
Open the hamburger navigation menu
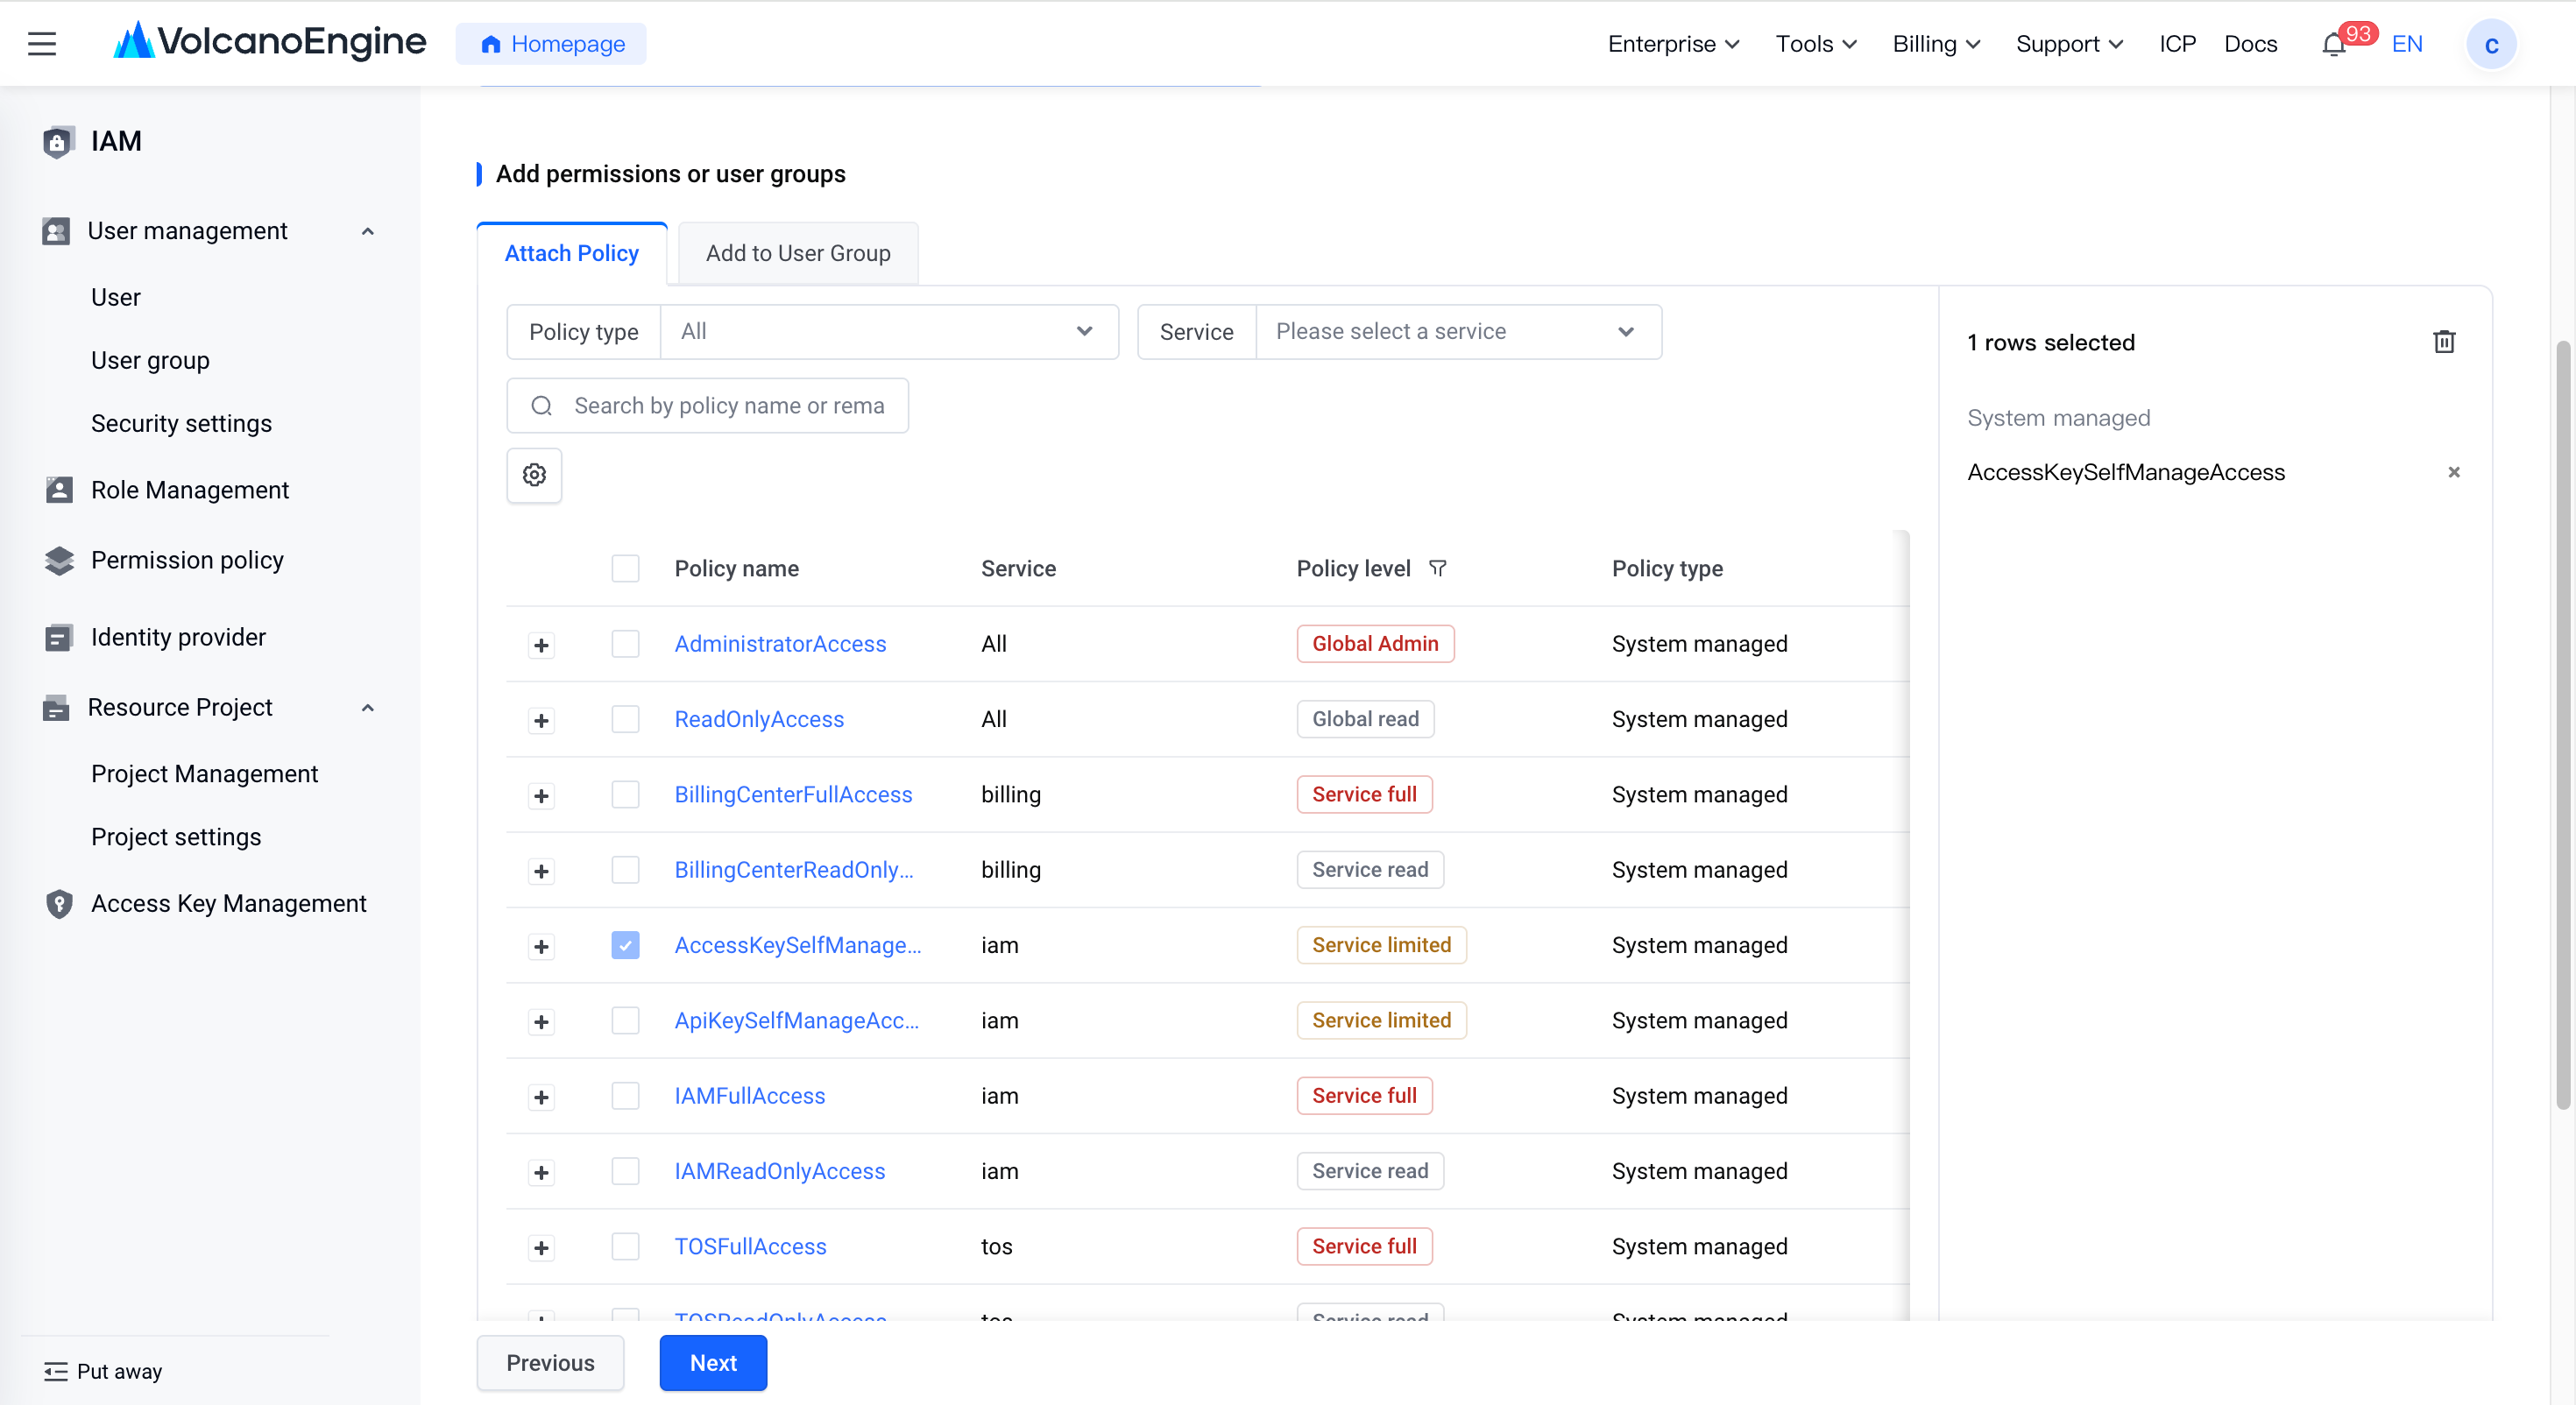coord(42,44)
